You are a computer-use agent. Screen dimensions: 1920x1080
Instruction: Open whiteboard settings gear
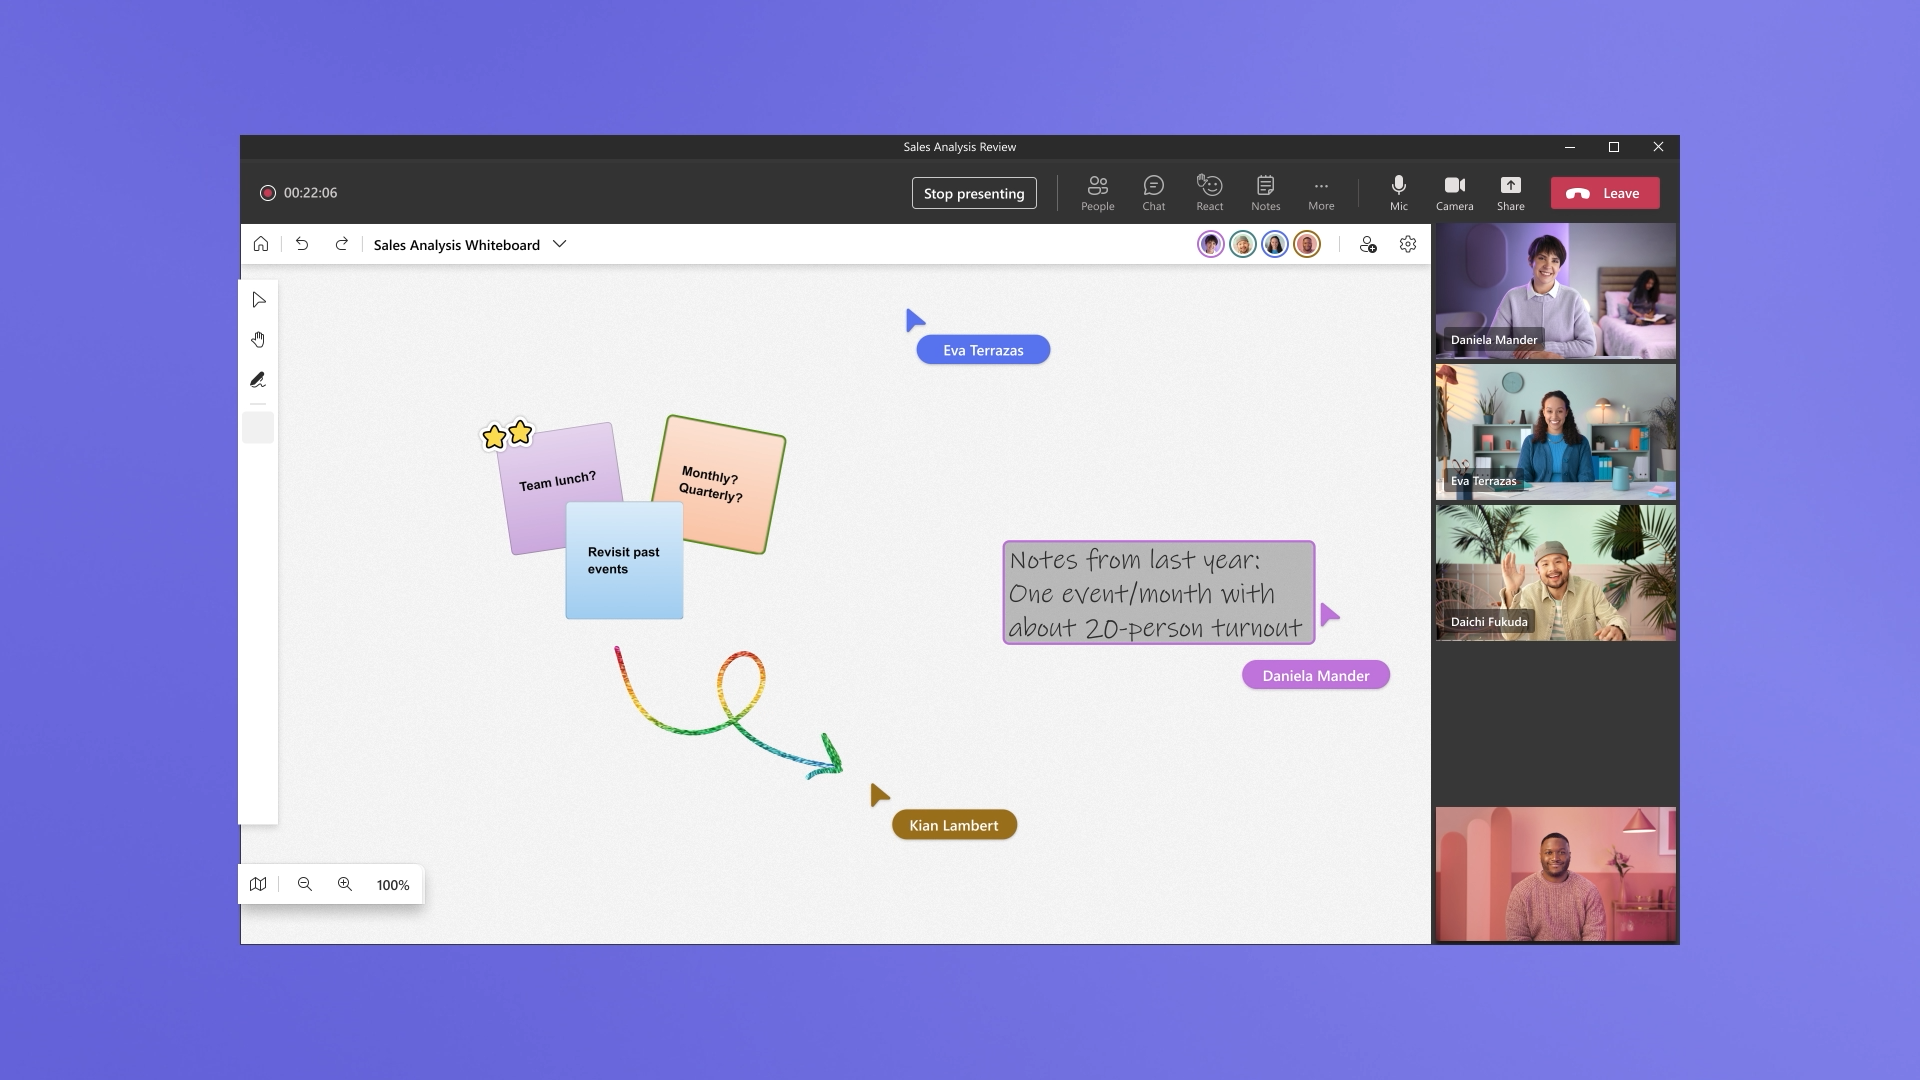pos(1408,244)
